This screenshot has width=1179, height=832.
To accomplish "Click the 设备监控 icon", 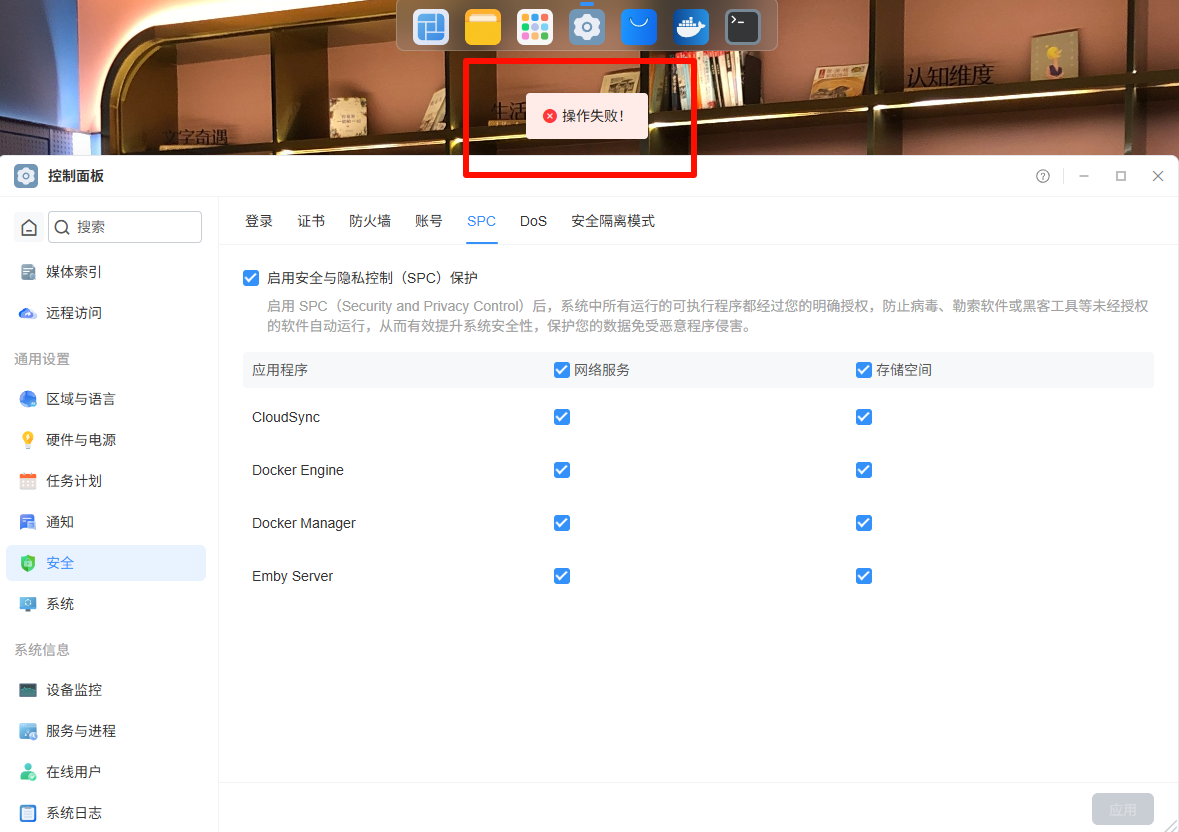I will (x=28, y=690).
